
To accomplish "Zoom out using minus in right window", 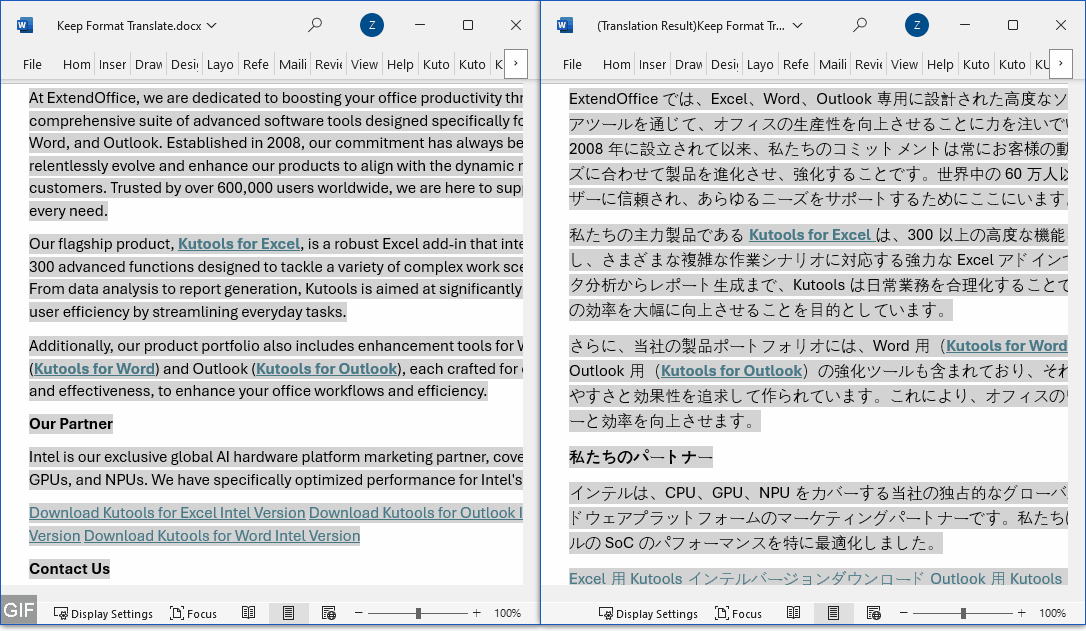I will [904, 613].
